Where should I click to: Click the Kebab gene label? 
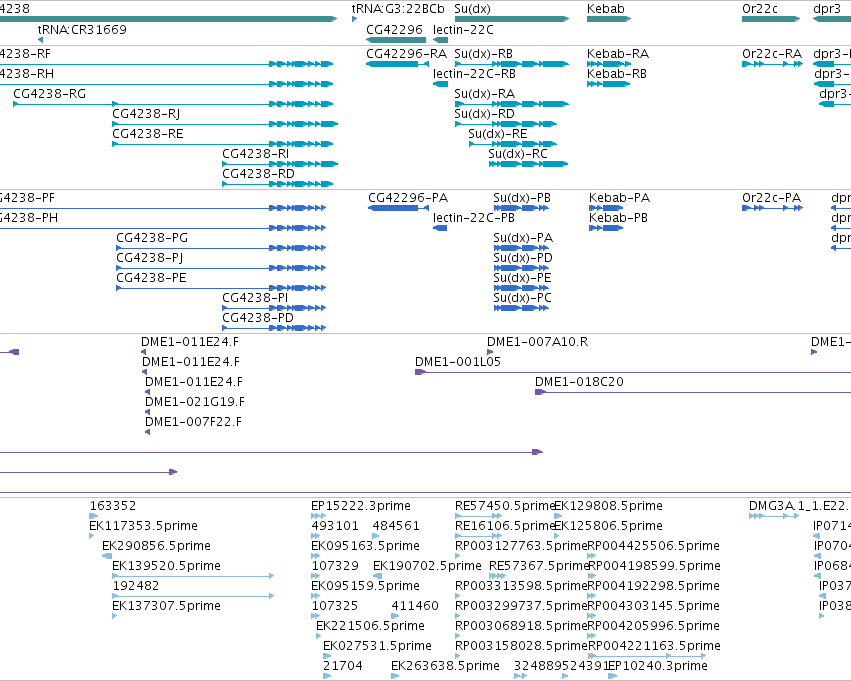(x=606, y=9)
